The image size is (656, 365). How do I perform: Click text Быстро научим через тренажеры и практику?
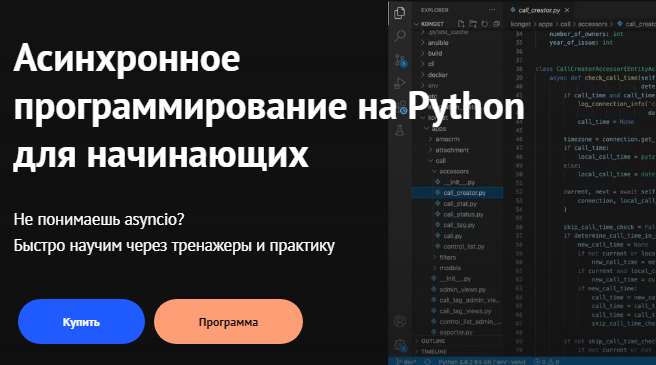pyautogui.click(x=174, y=245)
